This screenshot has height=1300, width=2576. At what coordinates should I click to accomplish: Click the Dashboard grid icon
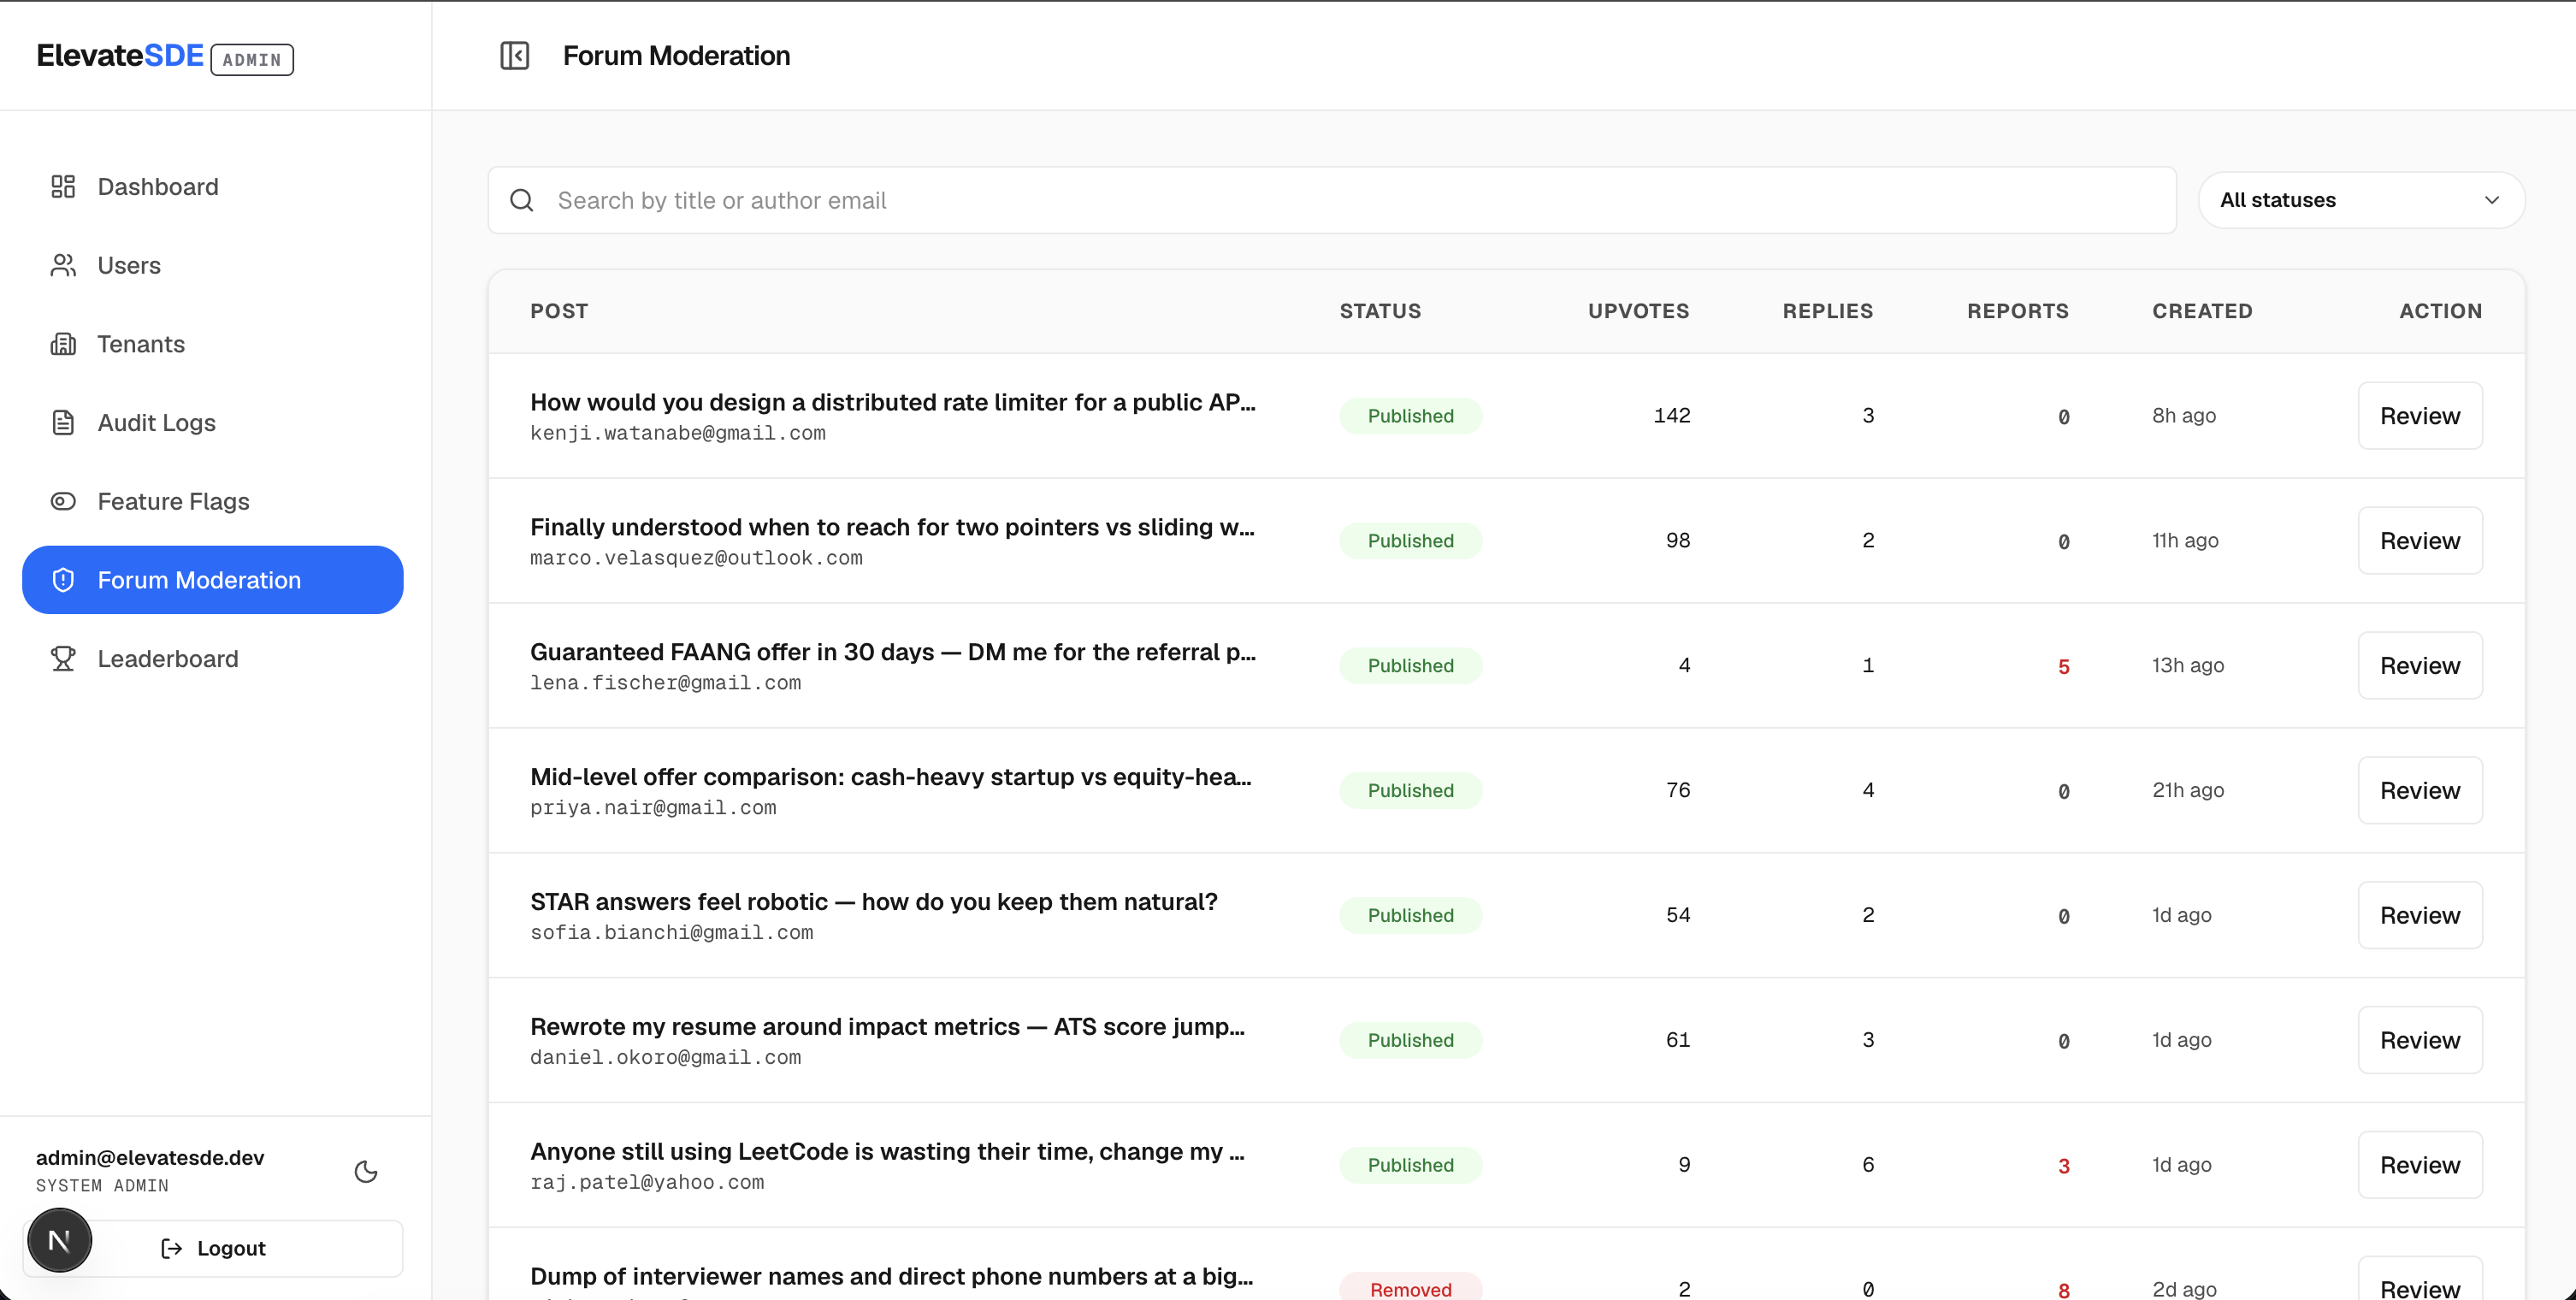63,186
